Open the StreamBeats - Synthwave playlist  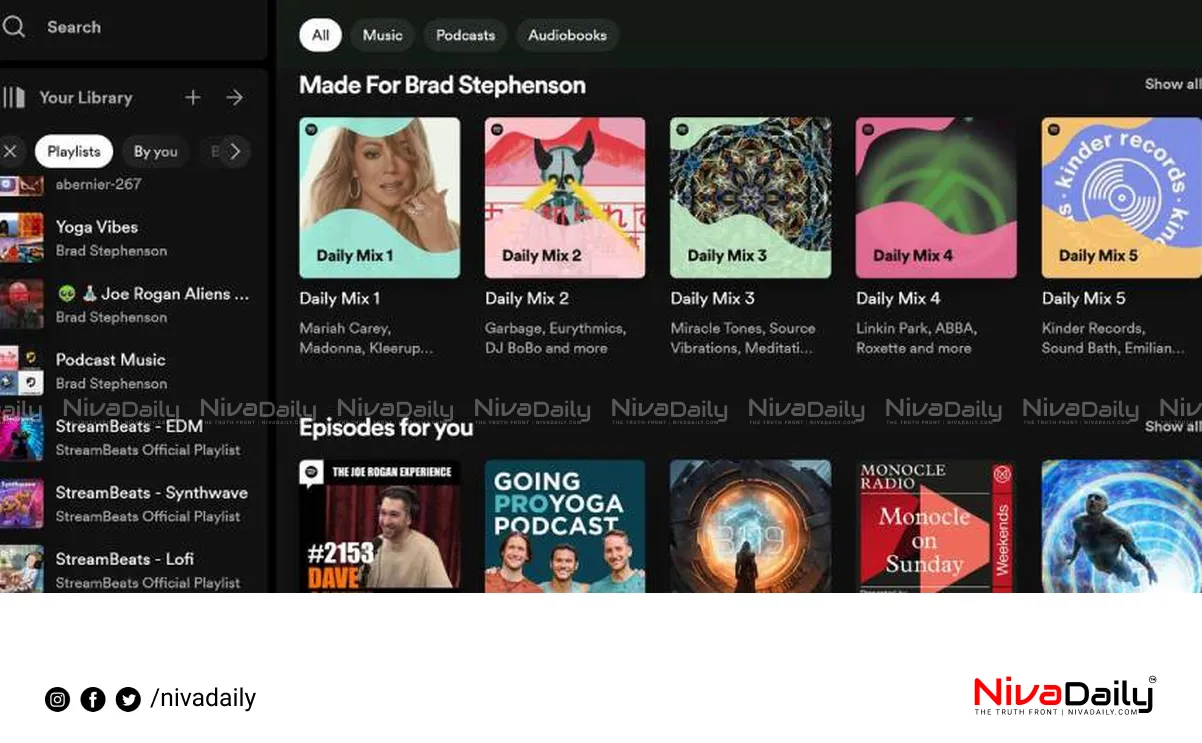point(130,503)
